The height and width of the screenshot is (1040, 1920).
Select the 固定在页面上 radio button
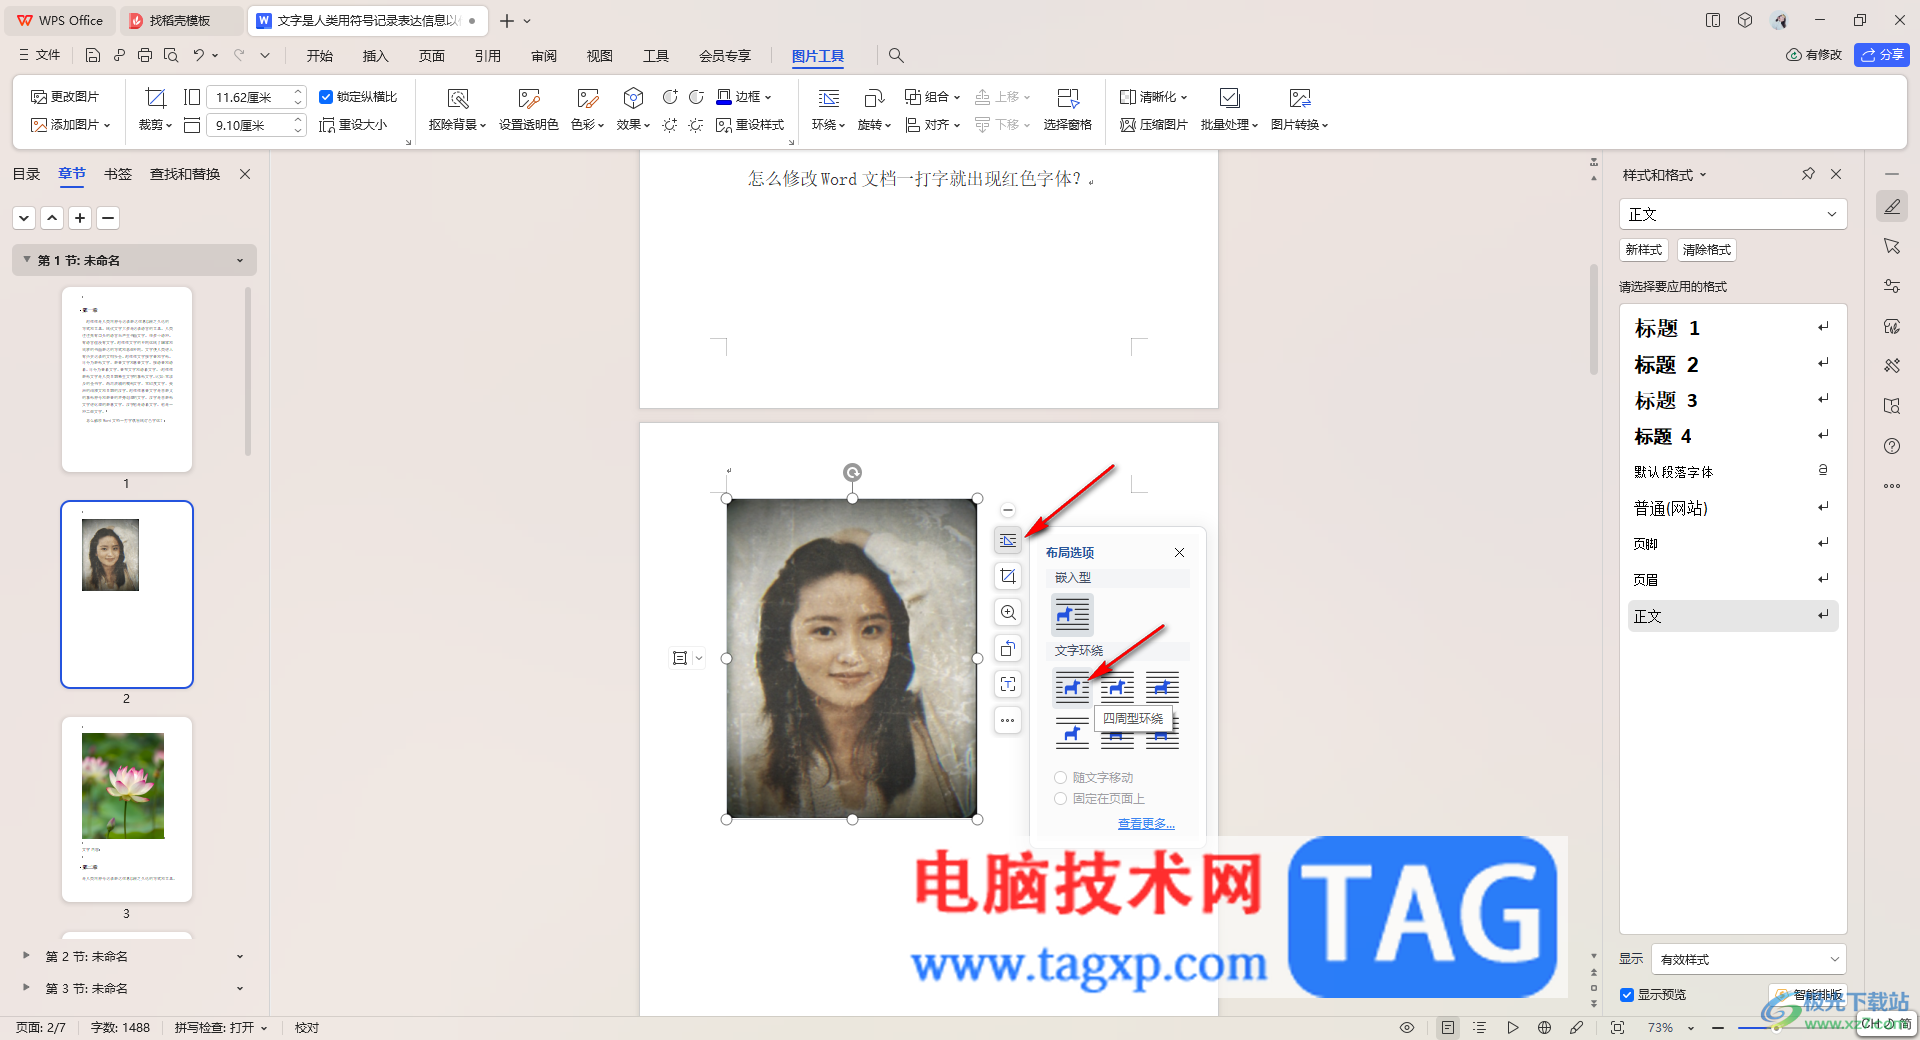point(1060,799)
